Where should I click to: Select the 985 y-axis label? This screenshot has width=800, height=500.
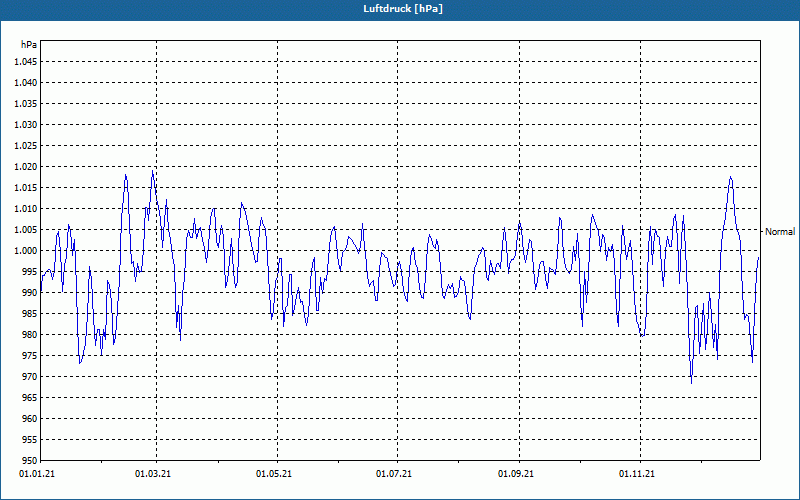click(30, 314)
